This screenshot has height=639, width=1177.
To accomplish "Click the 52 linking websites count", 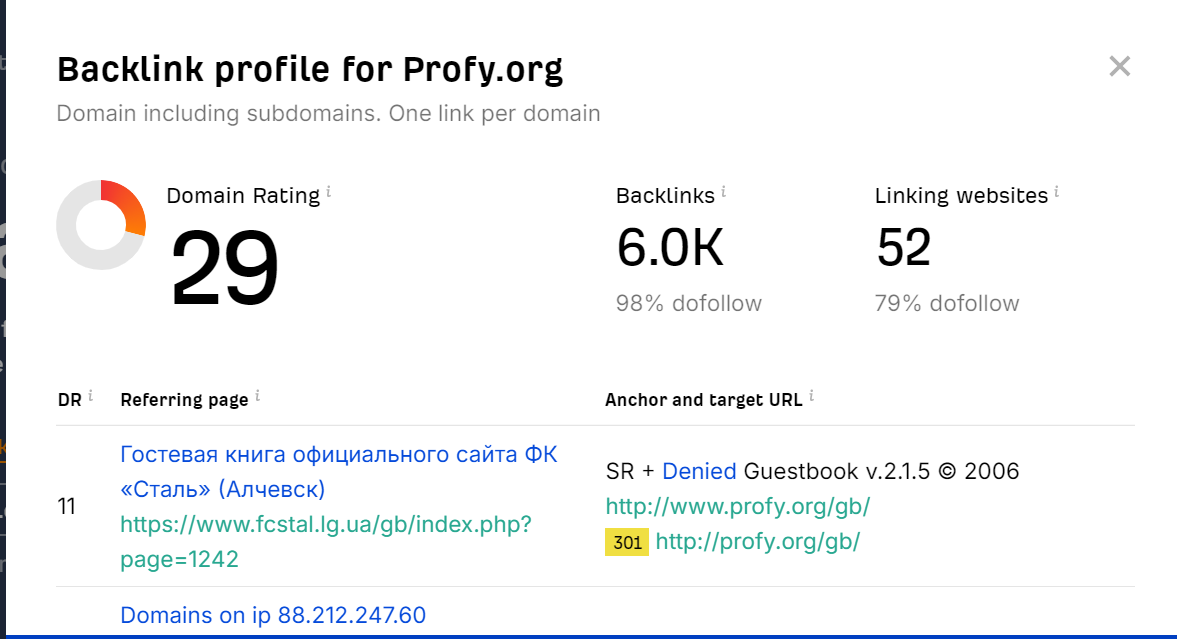I will point(904,247).
